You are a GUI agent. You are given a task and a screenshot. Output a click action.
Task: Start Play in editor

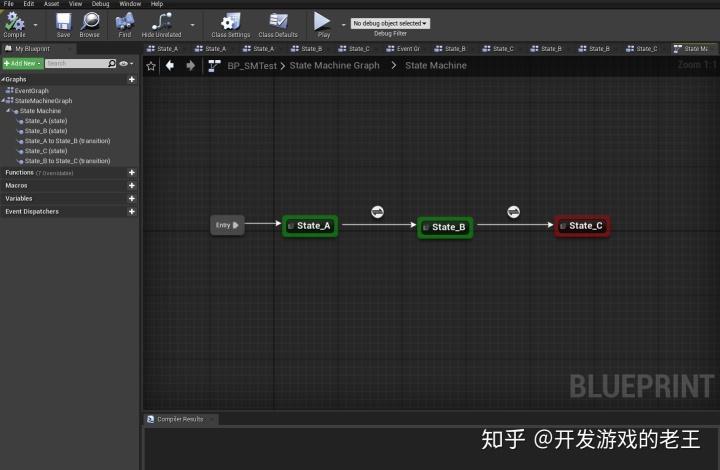(x=323, y=25)
